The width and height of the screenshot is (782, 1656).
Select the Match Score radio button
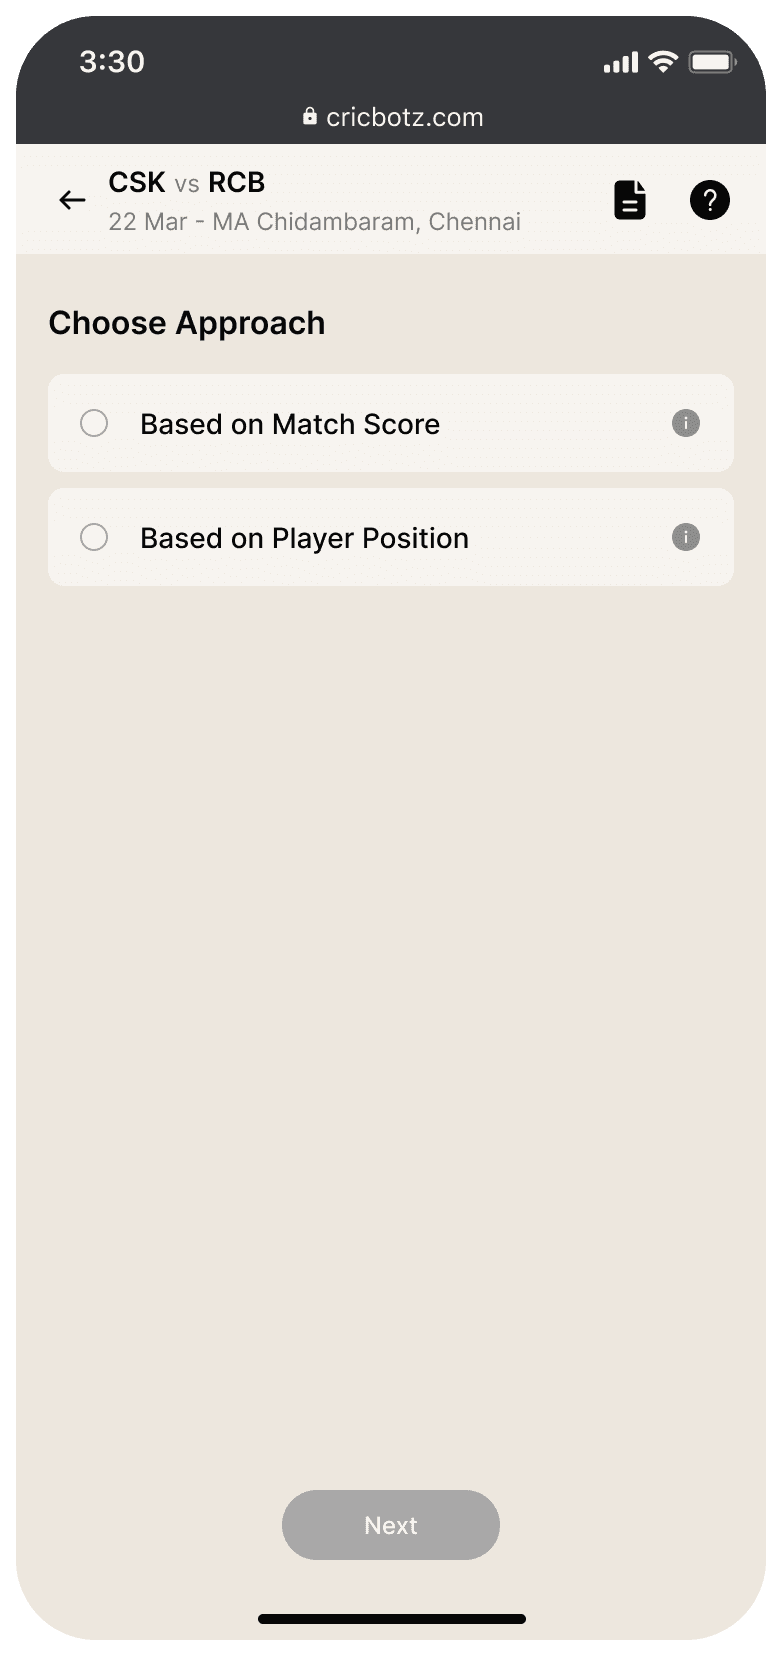tap(94, 423)
